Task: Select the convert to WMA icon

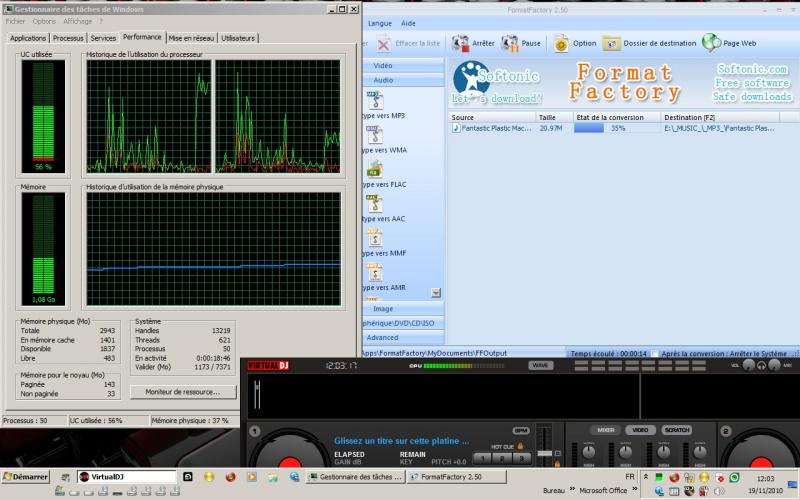Action: coord(374,134)
